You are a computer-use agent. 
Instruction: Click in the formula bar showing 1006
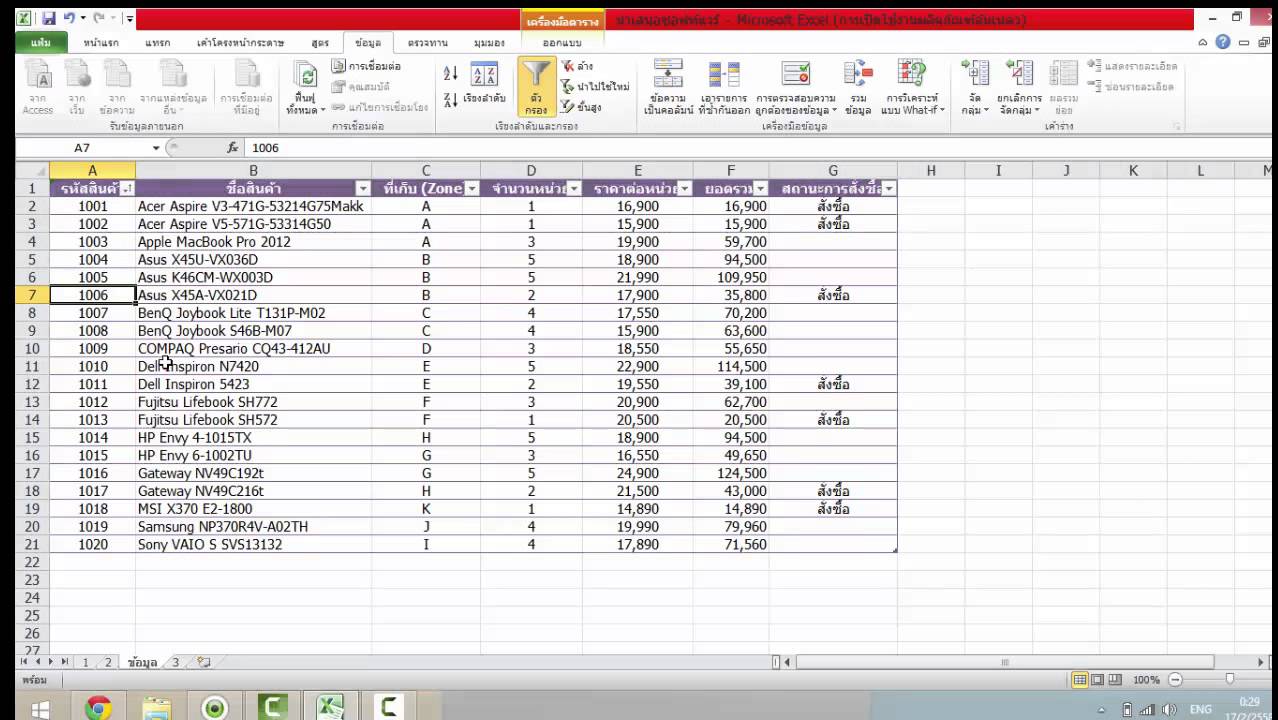click(x=760, y=147)
